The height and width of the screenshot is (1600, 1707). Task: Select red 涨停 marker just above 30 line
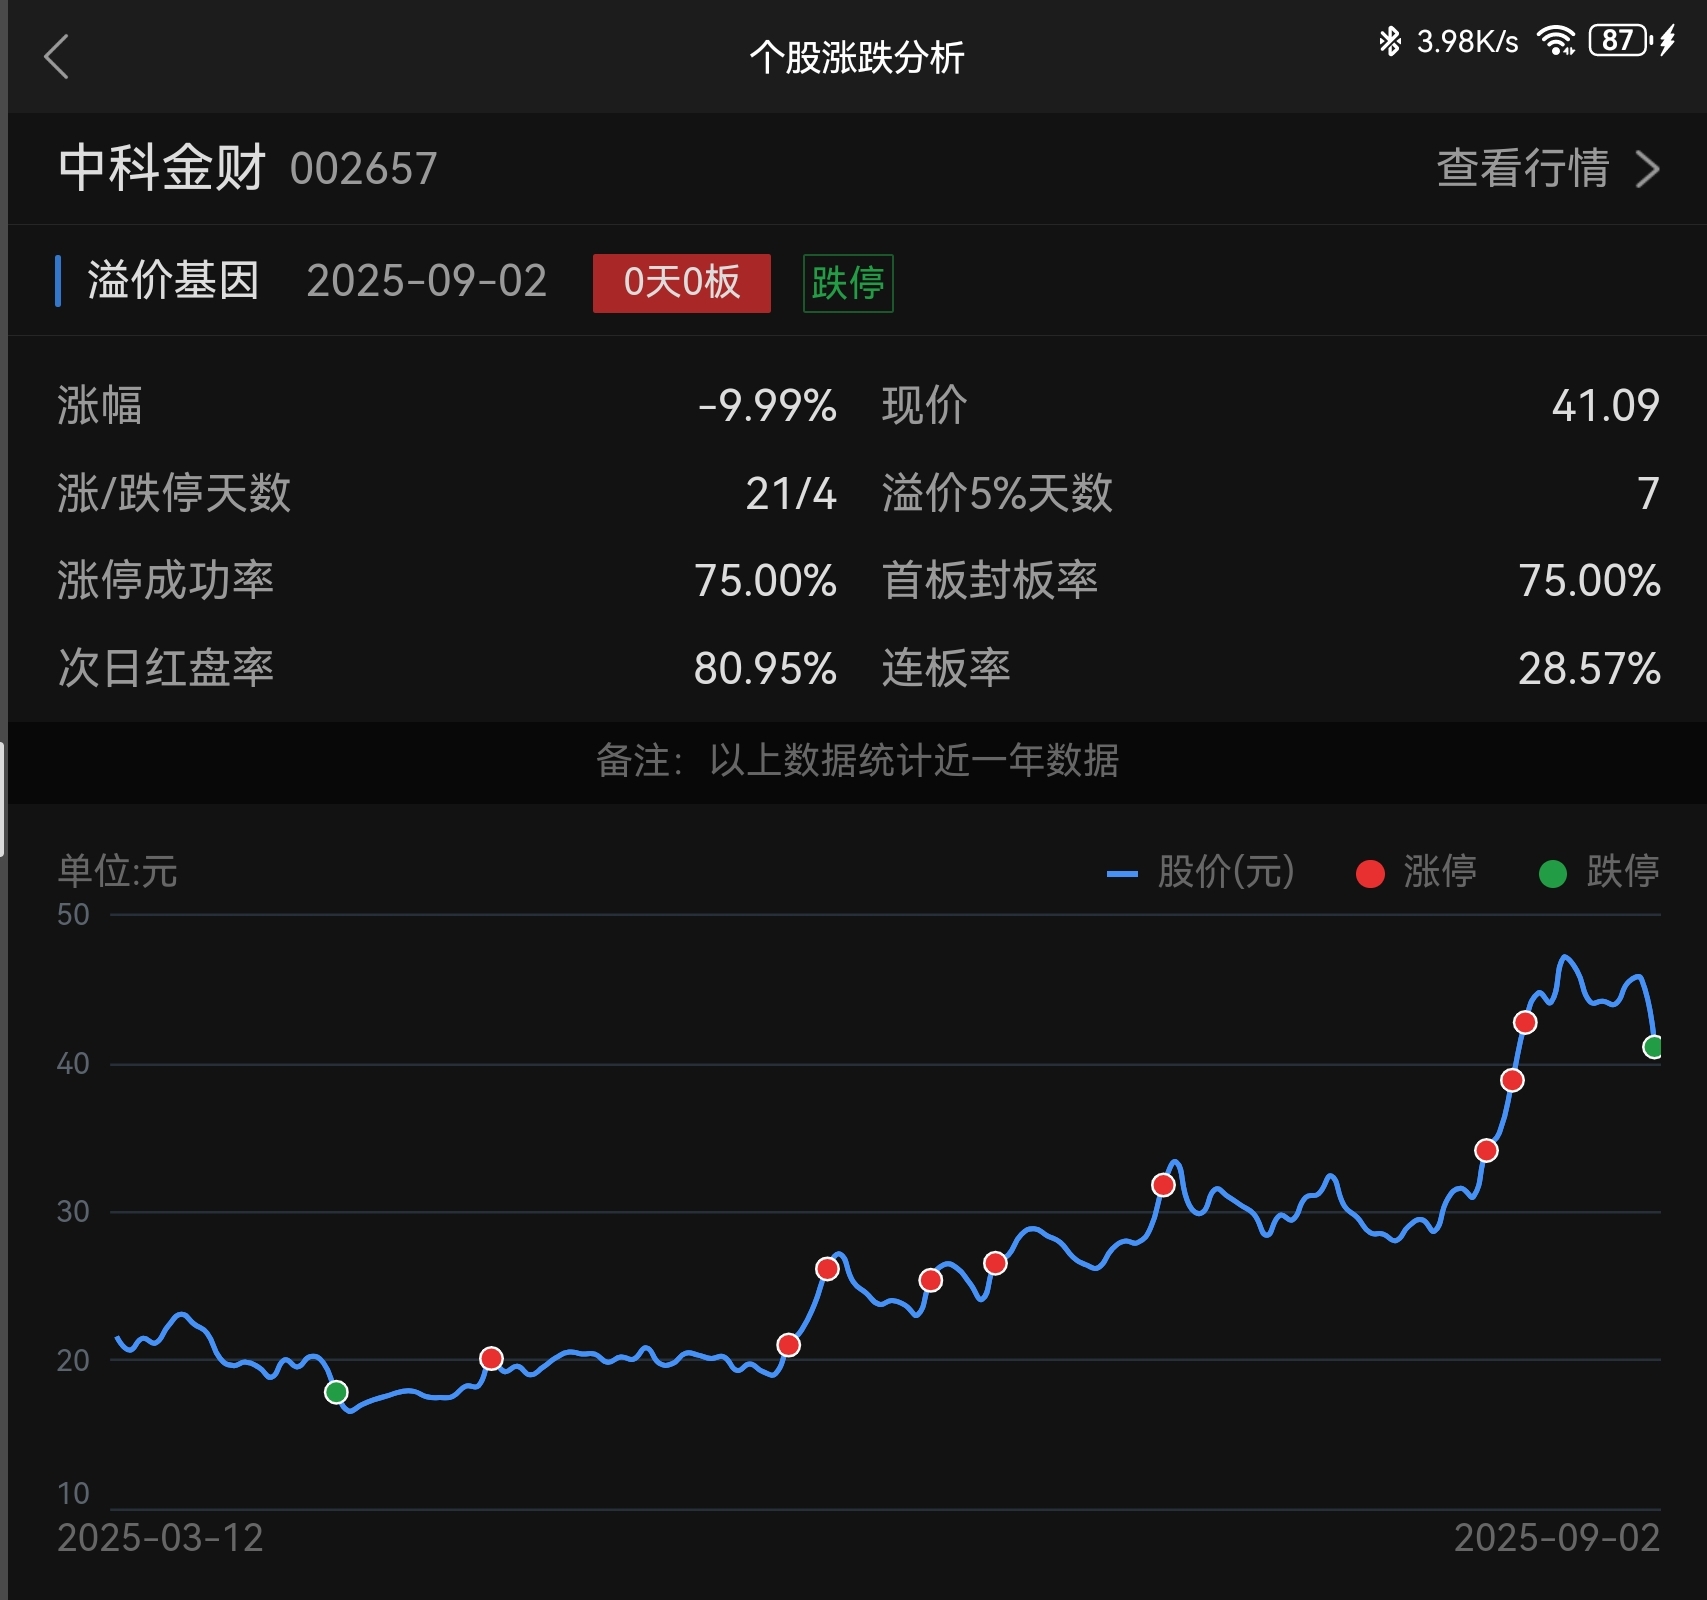point(1163,1185)
